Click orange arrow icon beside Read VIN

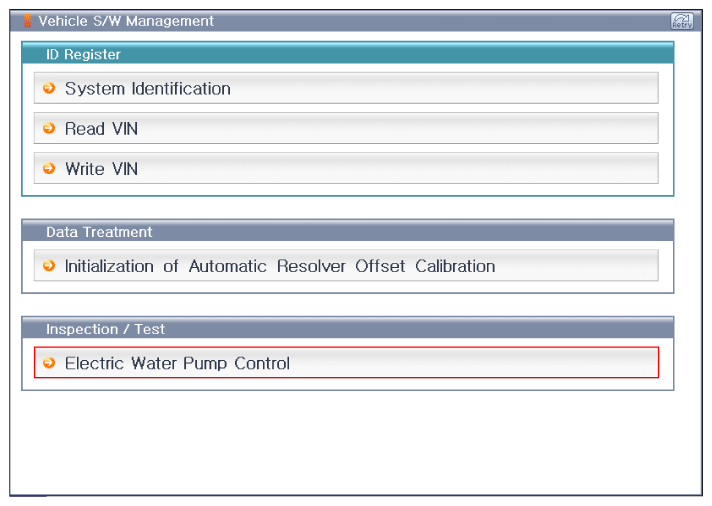[x=49, y=129]
